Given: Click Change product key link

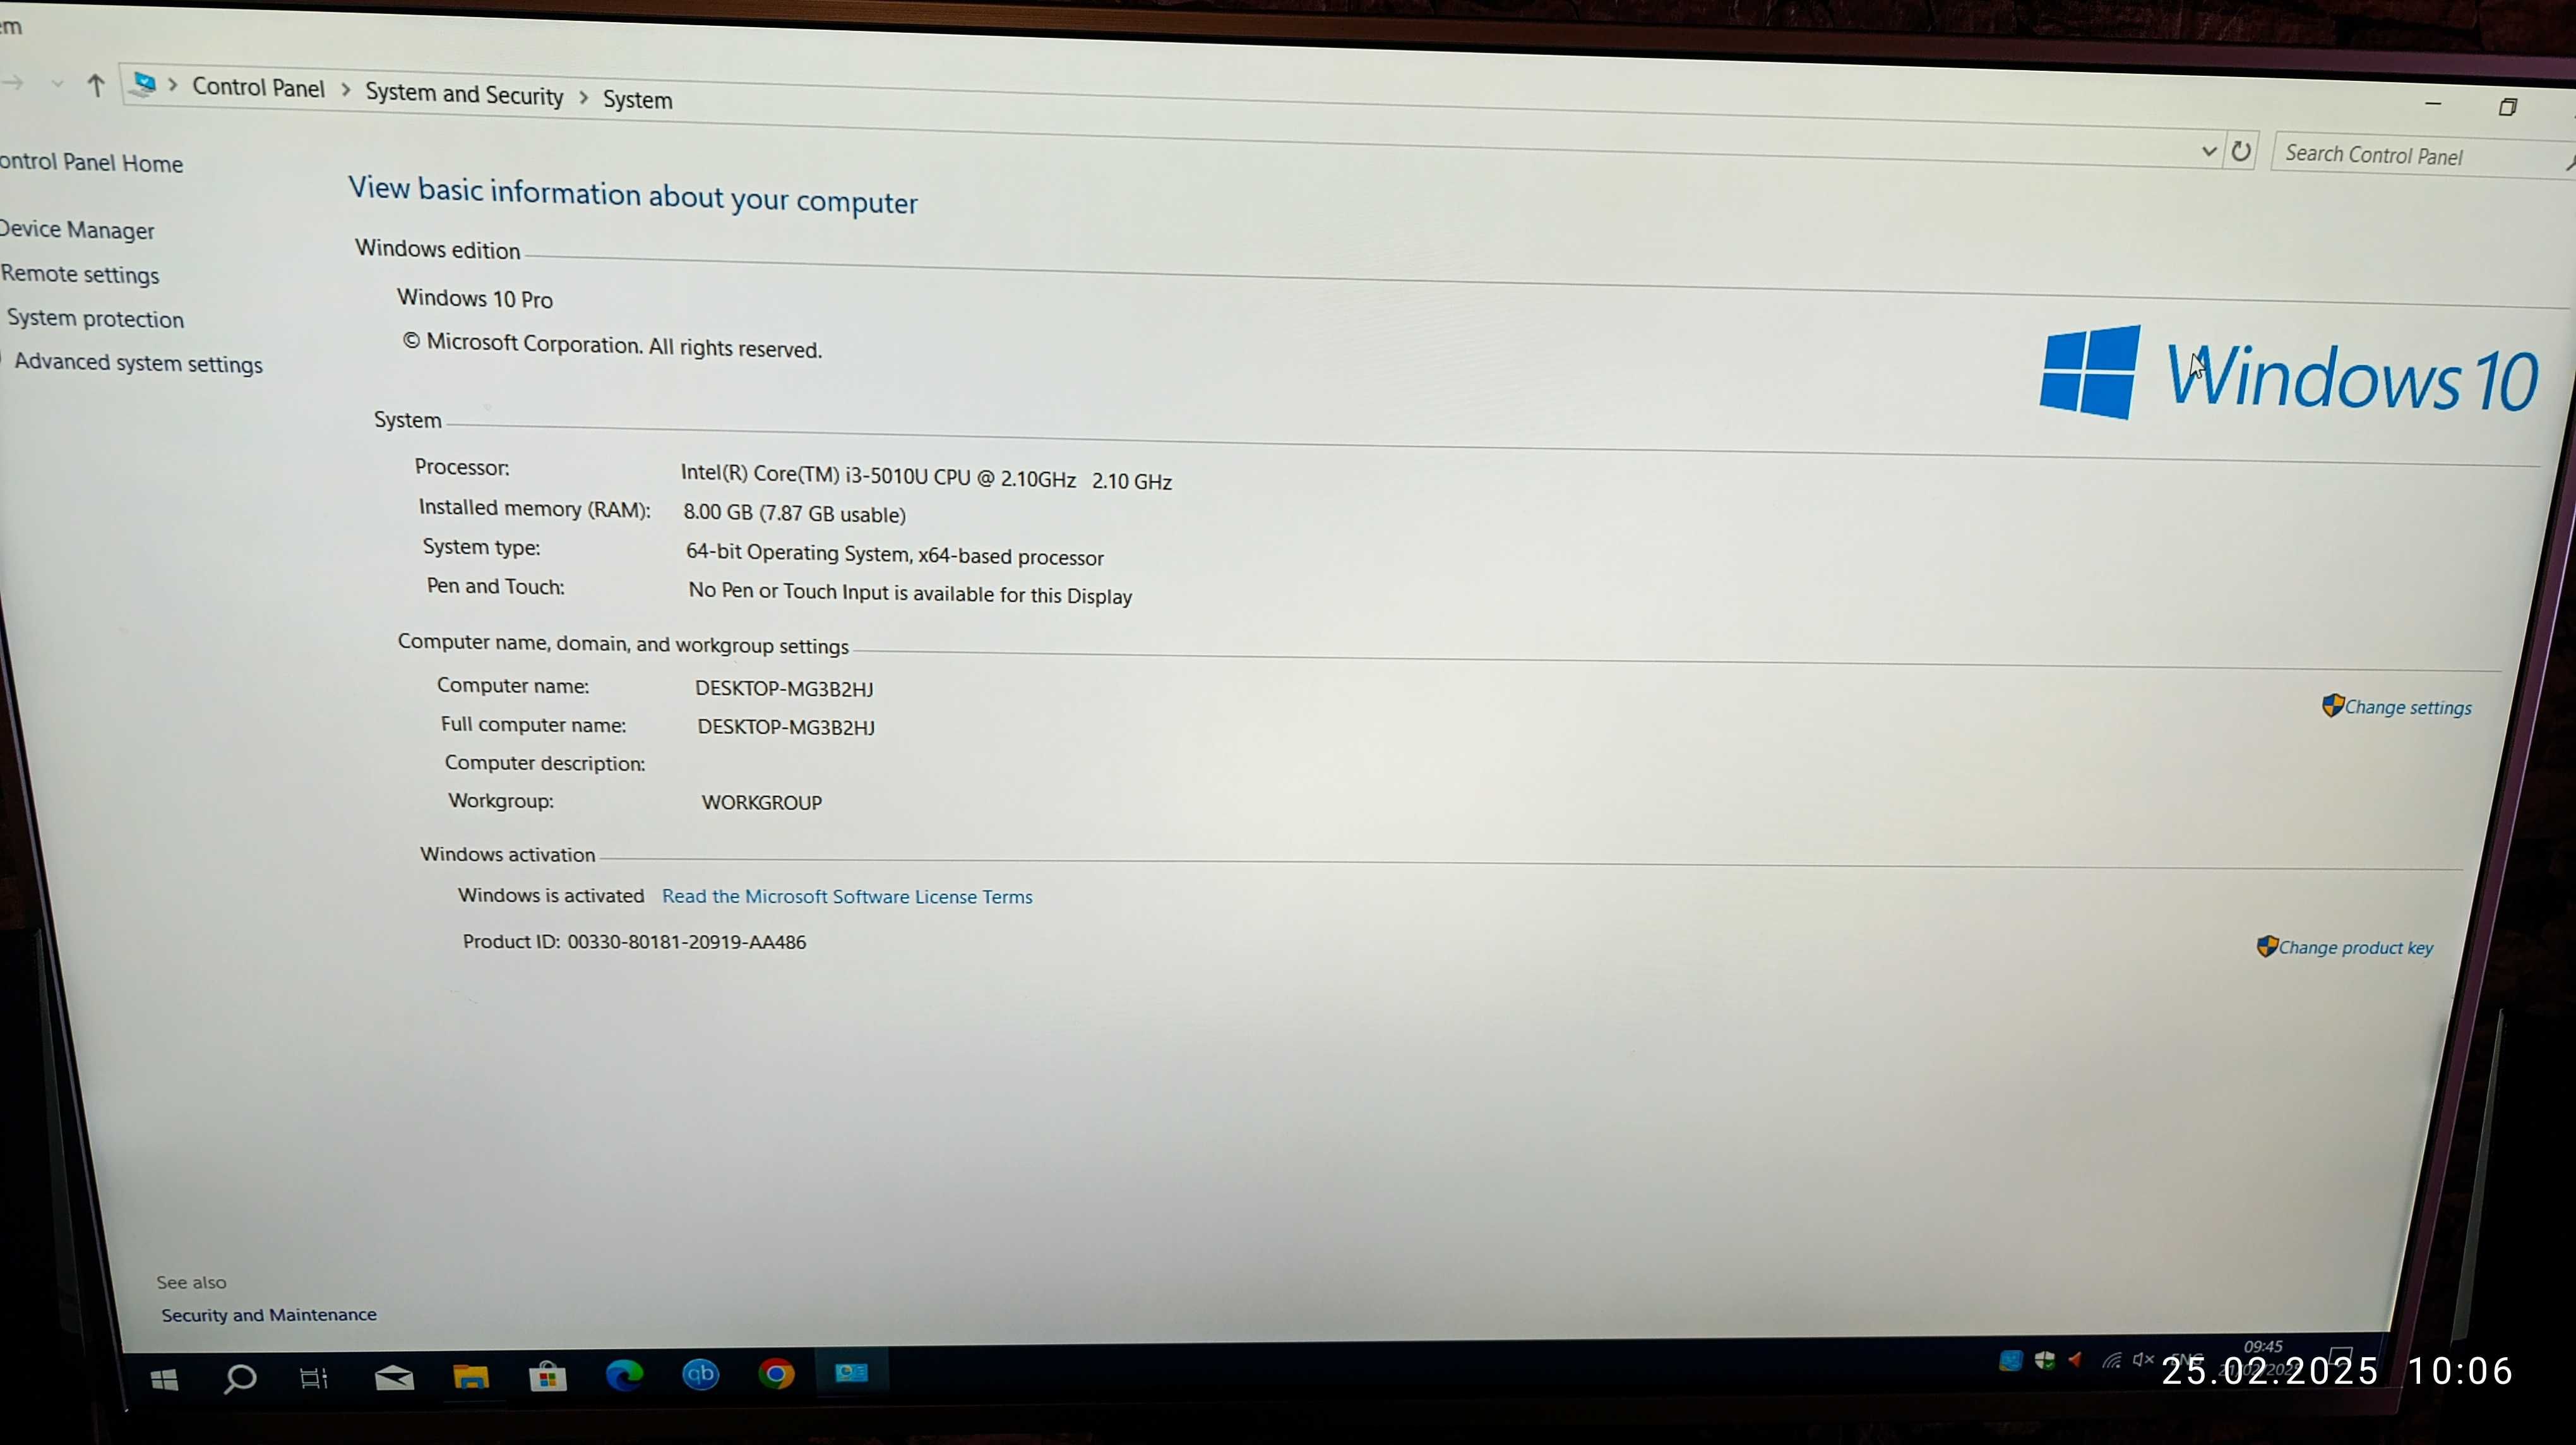Looking at the screenshot, I should pos(2355,947).
